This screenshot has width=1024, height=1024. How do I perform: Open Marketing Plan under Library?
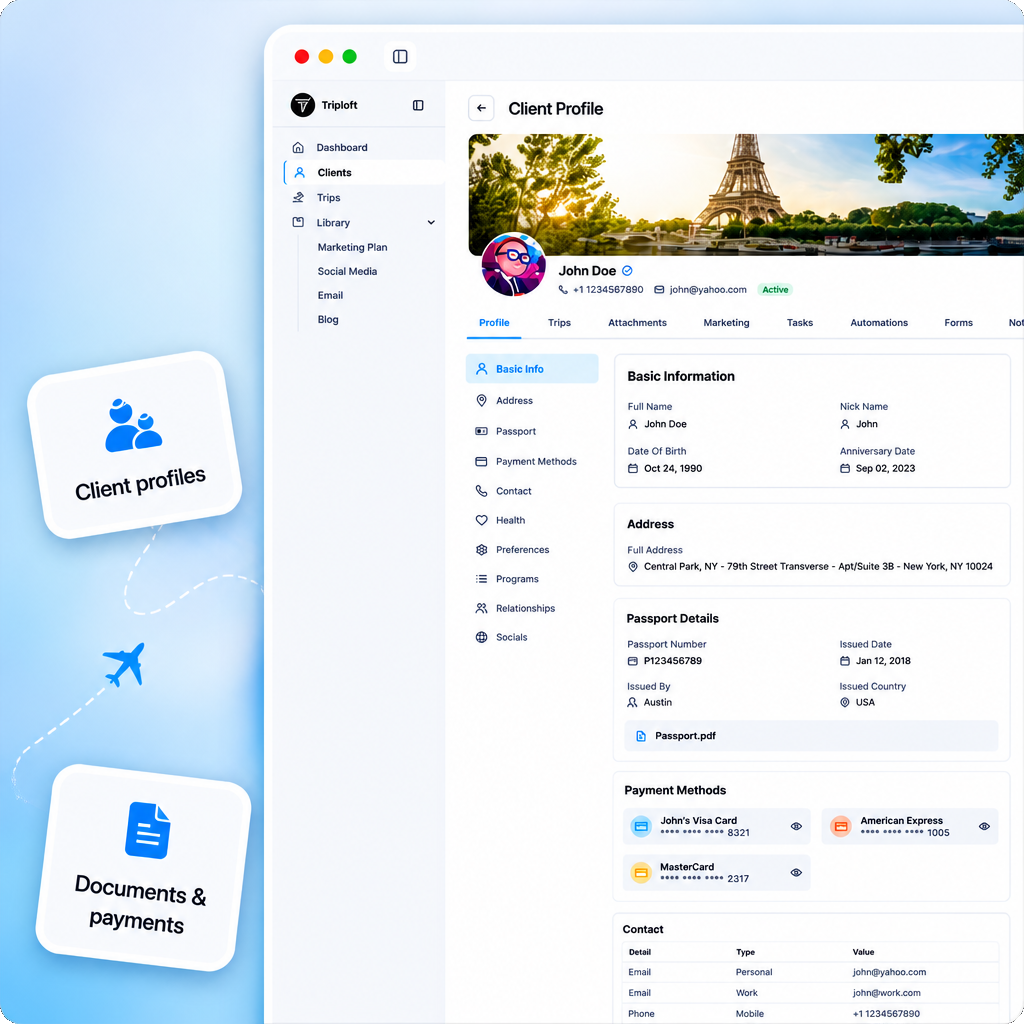pos(352,248)
